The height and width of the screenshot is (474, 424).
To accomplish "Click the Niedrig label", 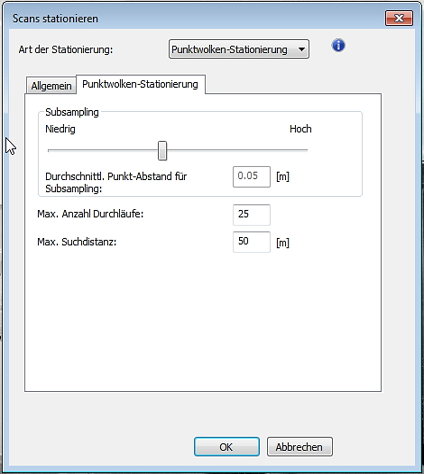I will [x=60, y=129].
